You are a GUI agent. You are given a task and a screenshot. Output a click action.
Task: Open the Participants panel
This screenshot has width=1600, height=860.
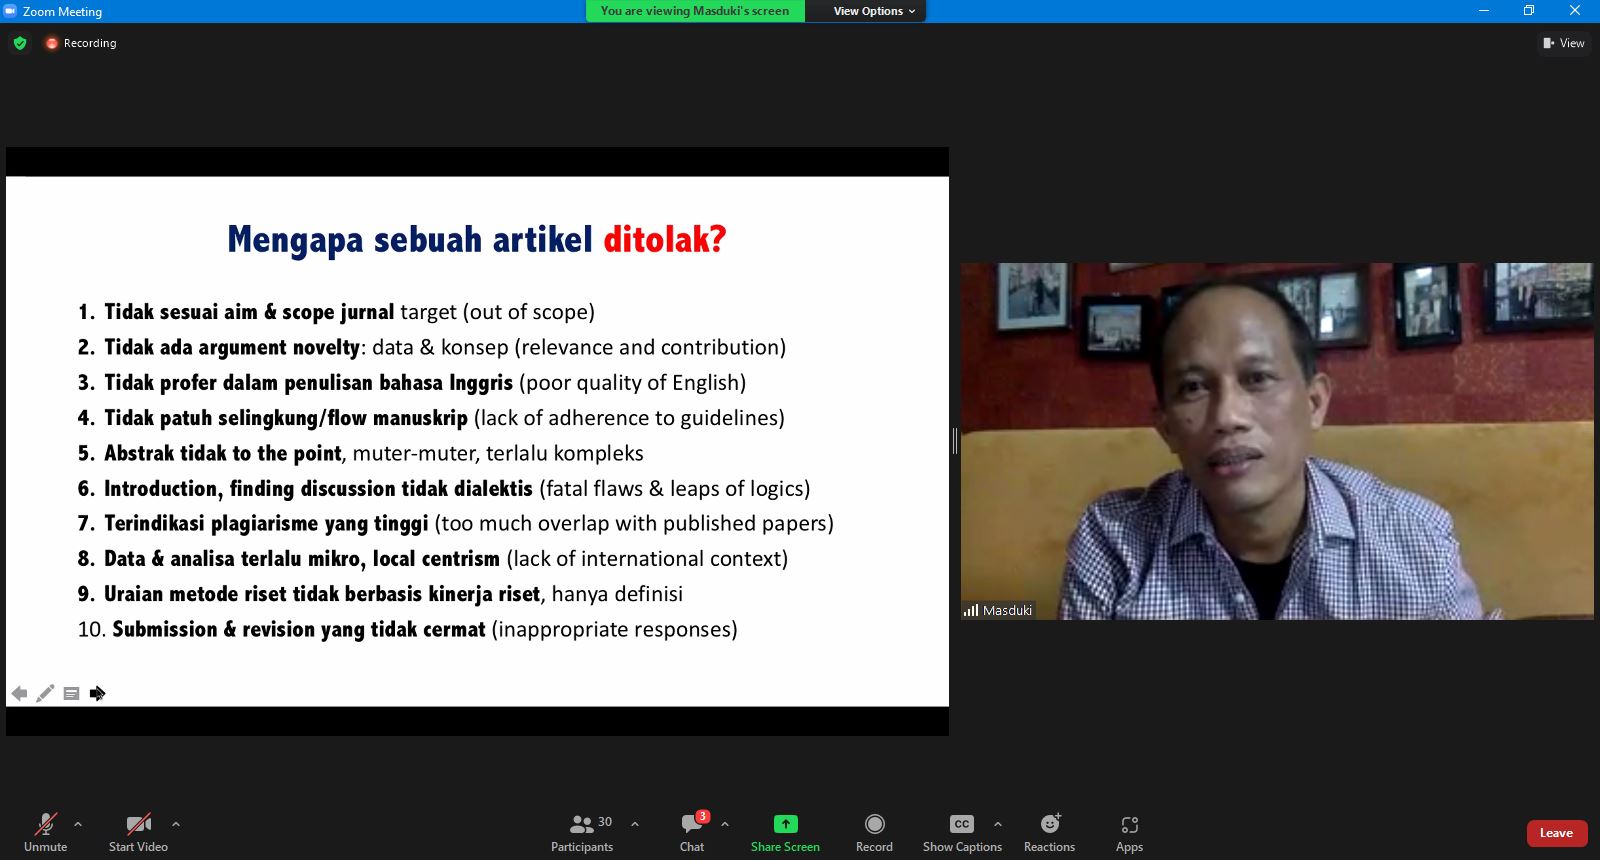[582, 832]
